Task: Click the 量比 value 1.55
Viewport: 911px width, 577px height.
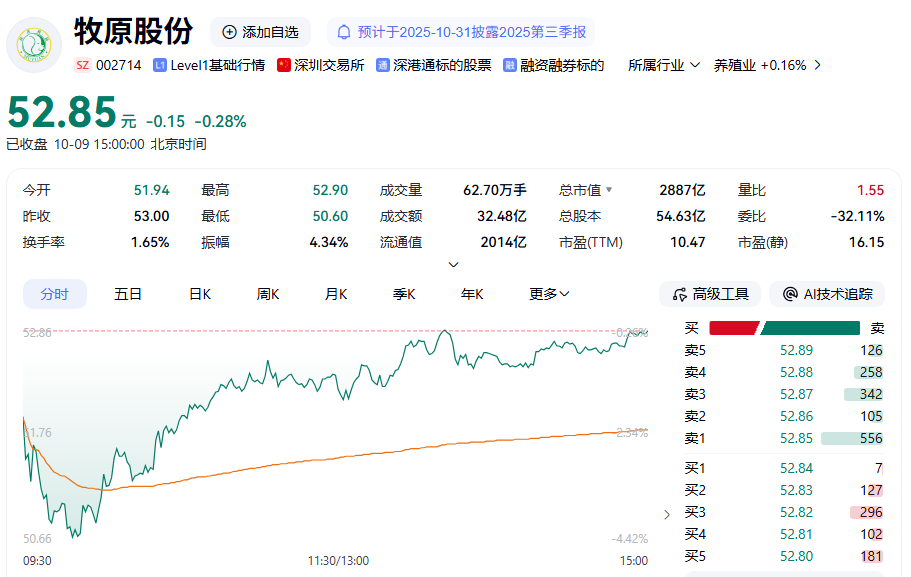Action: click(x=870, y=190)
